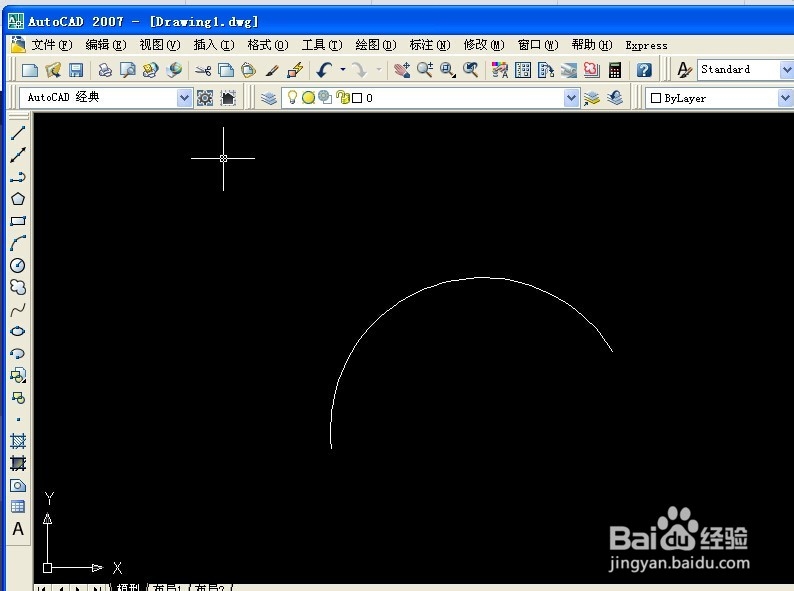The height and width of the screenshot is (591, 794).
Task: Open the undo history dropdown arrow
Action: (343, 70)
